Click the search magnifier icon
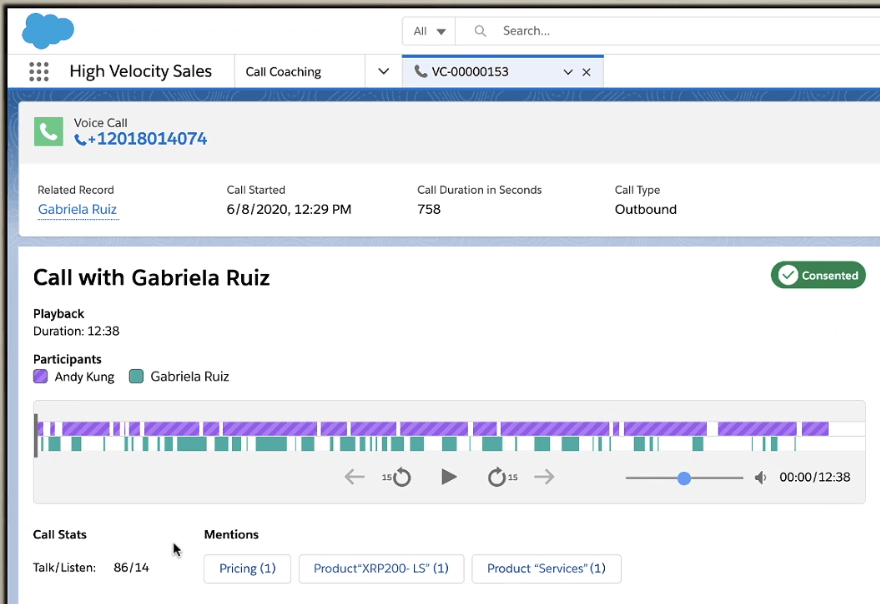Viewport: 880px width, 604px height. pyautogui.click(x=480, y=31)
